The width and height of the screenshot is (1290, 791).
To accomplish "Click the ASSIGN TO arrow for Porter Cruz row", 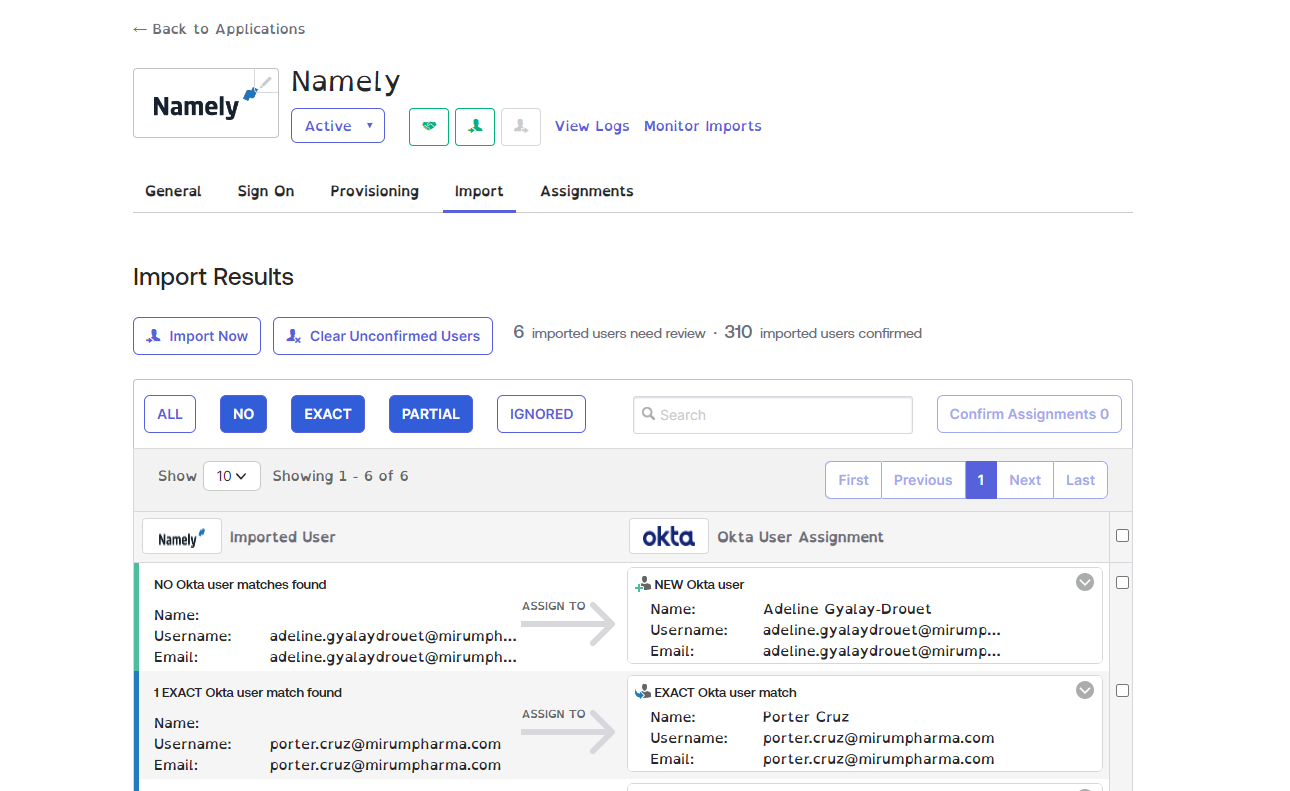I will (567, 730).
